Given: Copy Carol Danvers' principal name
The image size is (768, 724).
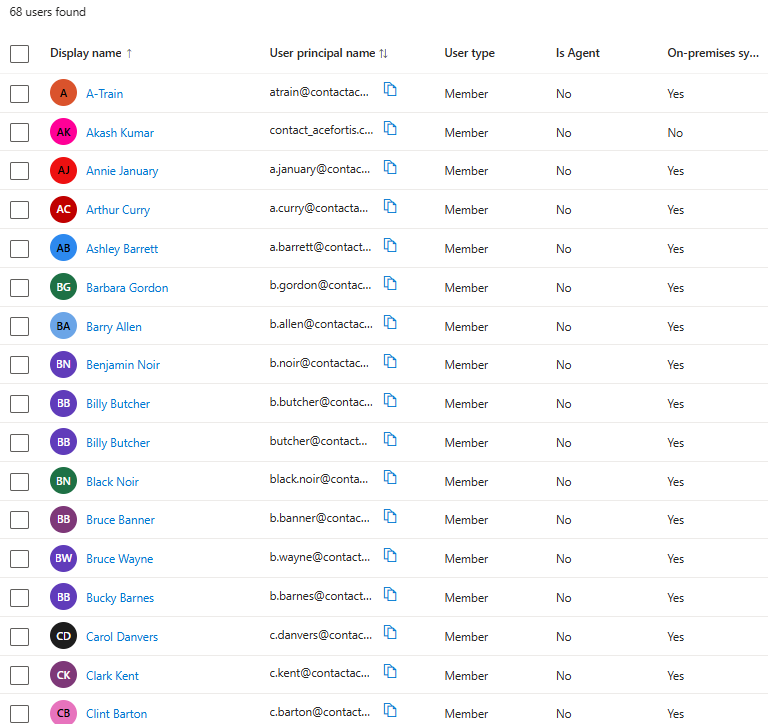Looking at the screenshot, I should [x=390, y=633].
